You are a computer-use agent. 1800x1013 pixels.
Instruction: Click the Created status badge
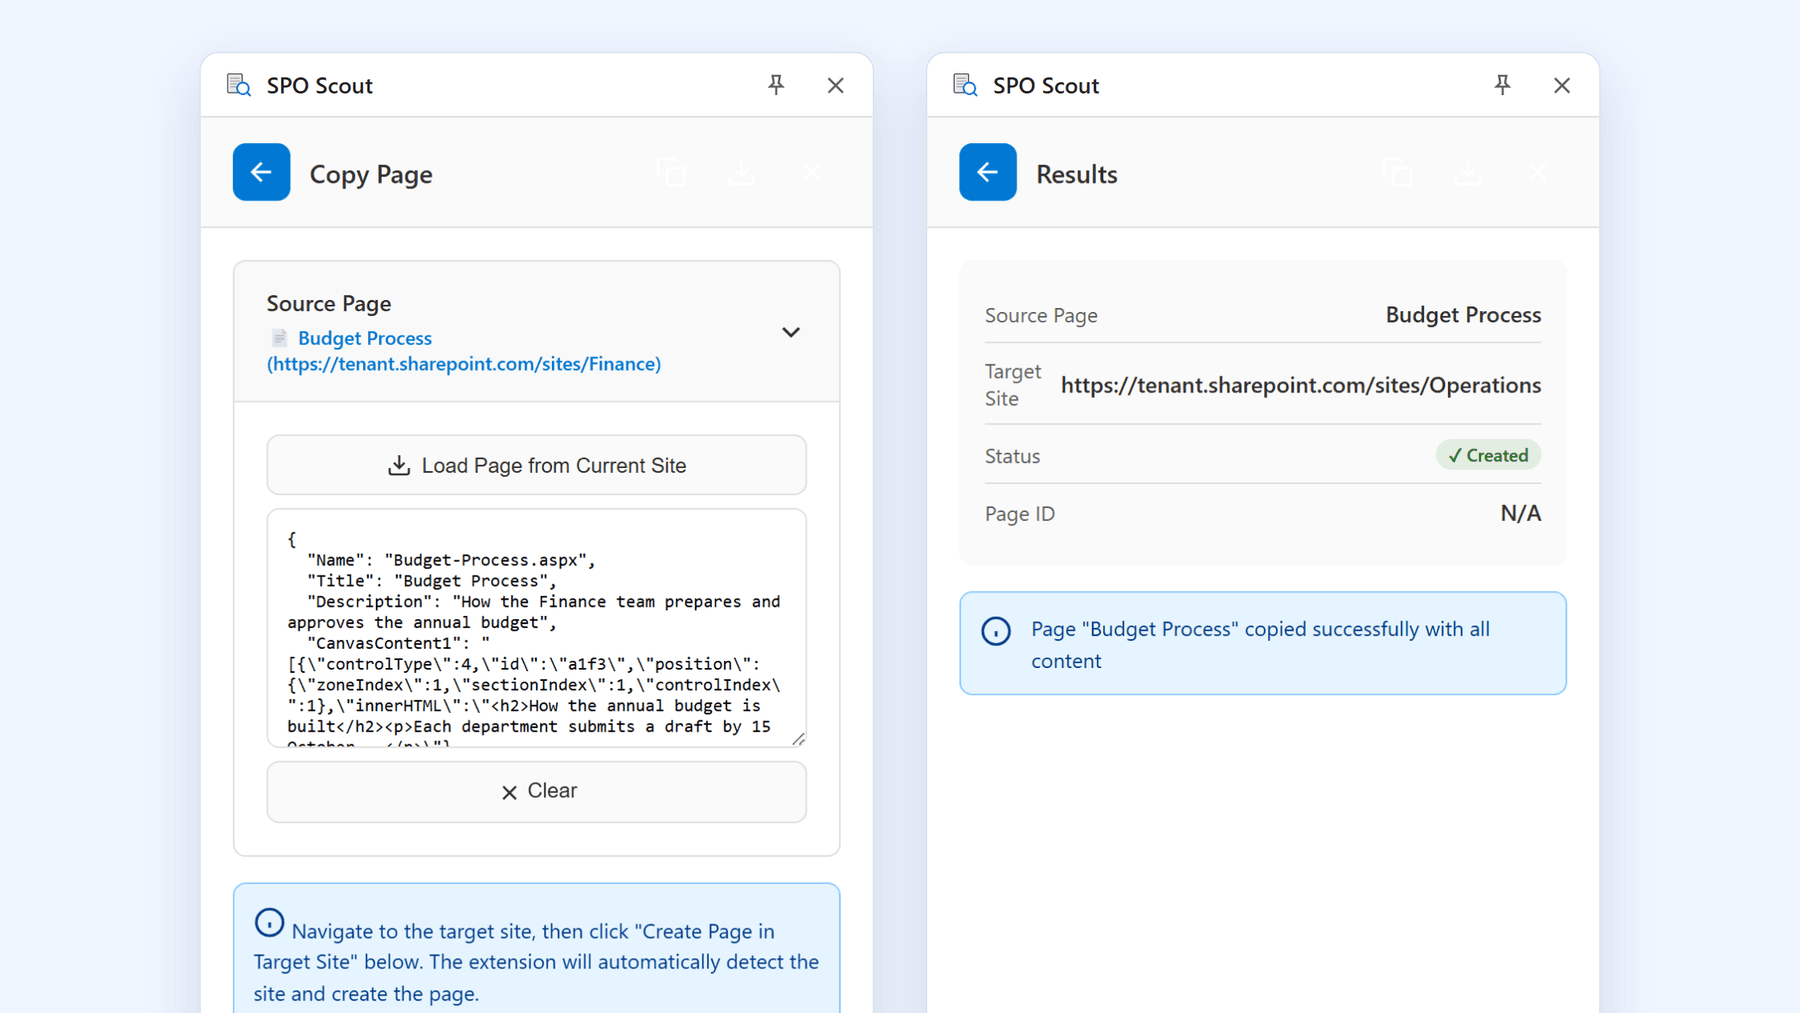1488,455
